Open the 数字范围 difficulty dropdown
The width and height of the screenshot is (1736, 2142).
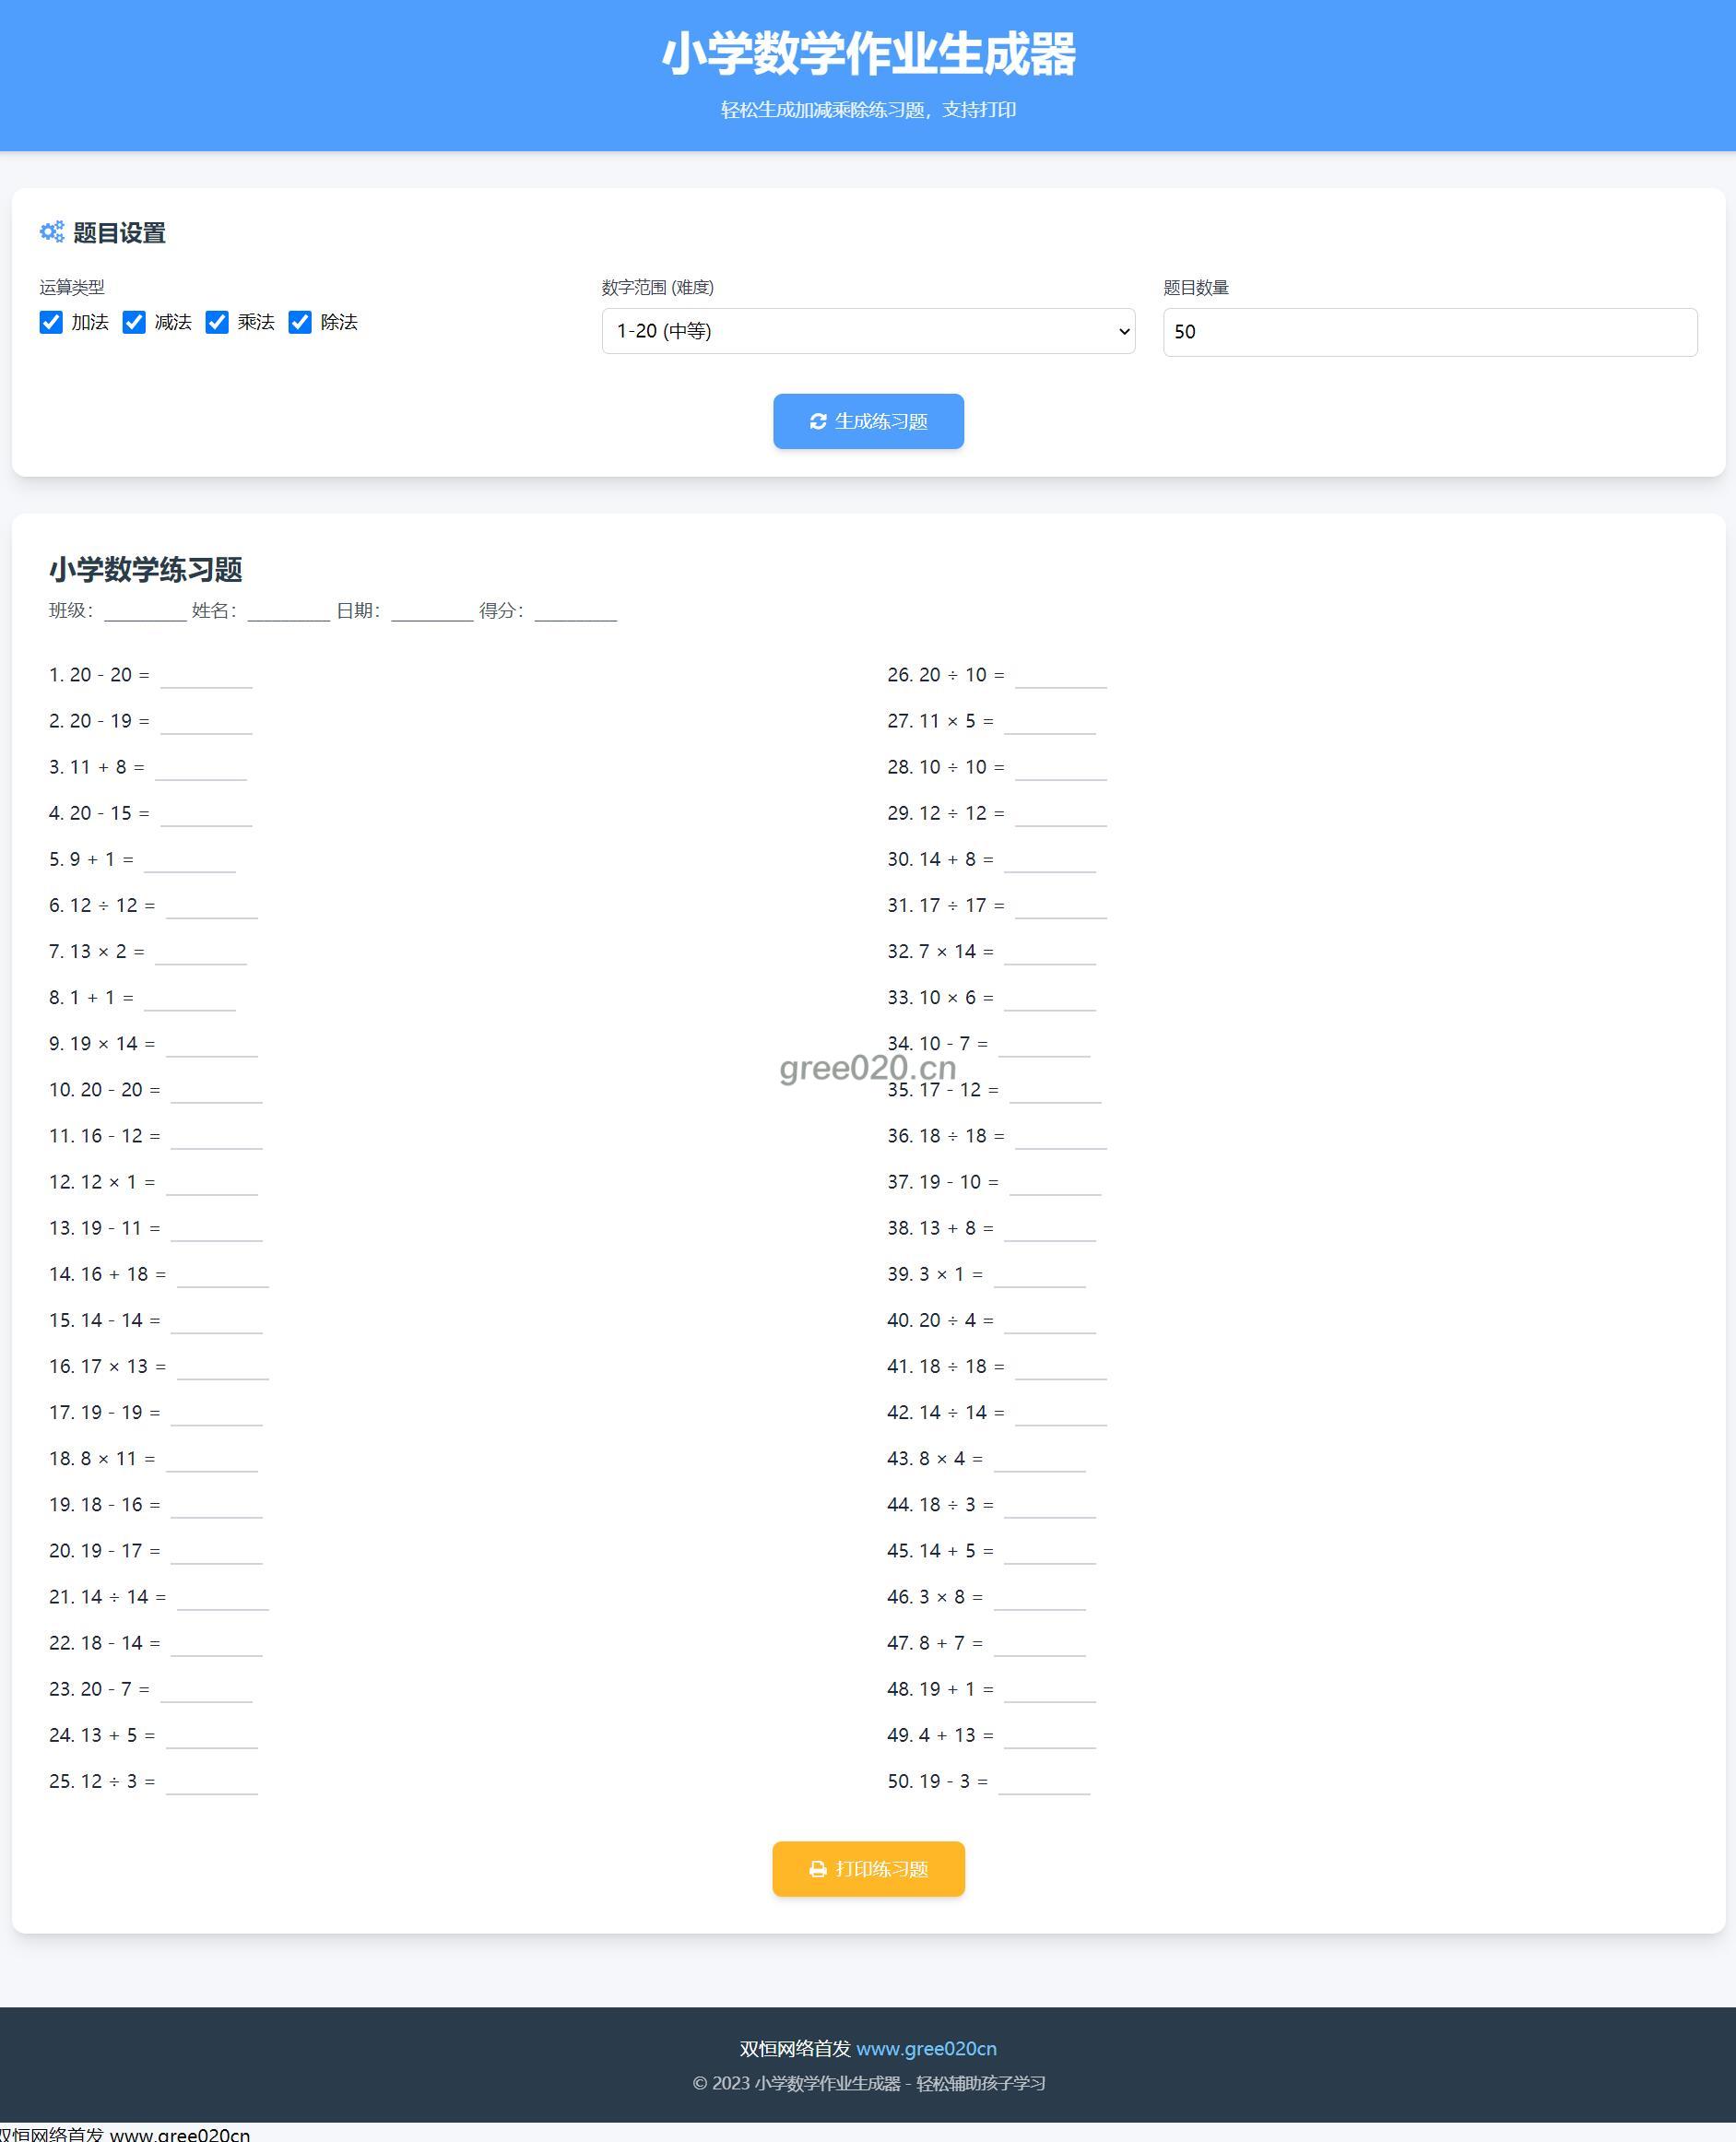867,331
